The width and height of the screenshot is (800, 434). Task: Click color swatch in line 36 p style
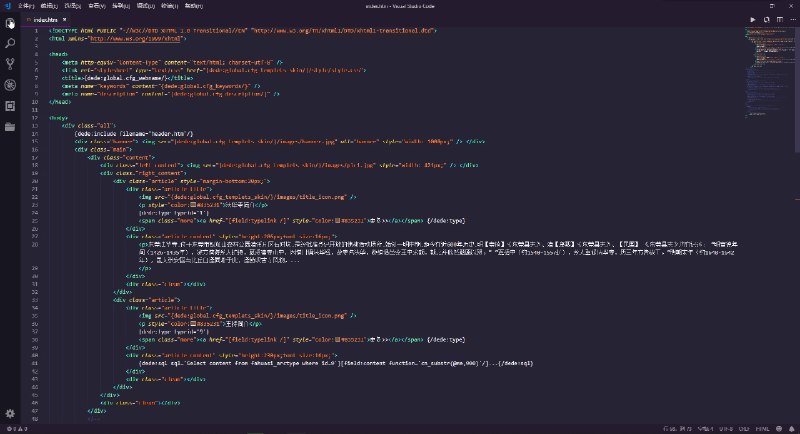pos(193,324)
